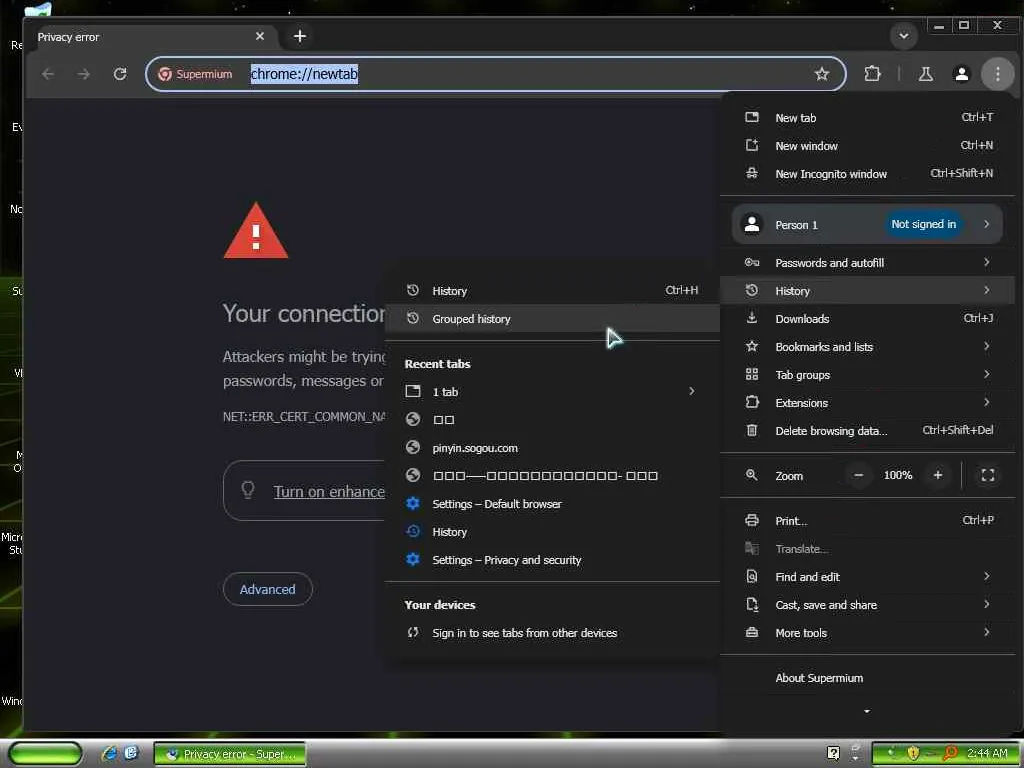Expand Cast, save and share submenu
This screenshot has width=1024, height=768.
868,605
